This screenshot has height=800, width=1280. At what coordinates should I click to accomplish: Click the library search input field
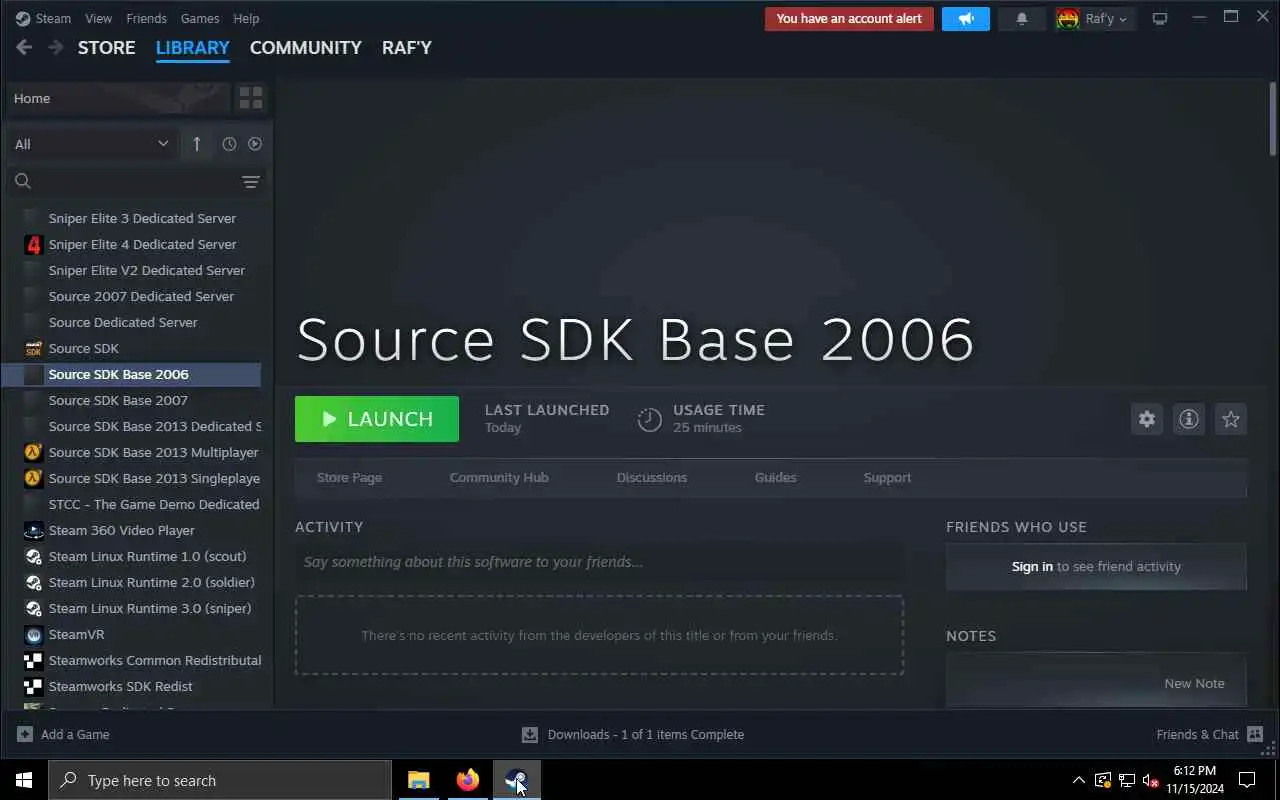tap(136, 181)
